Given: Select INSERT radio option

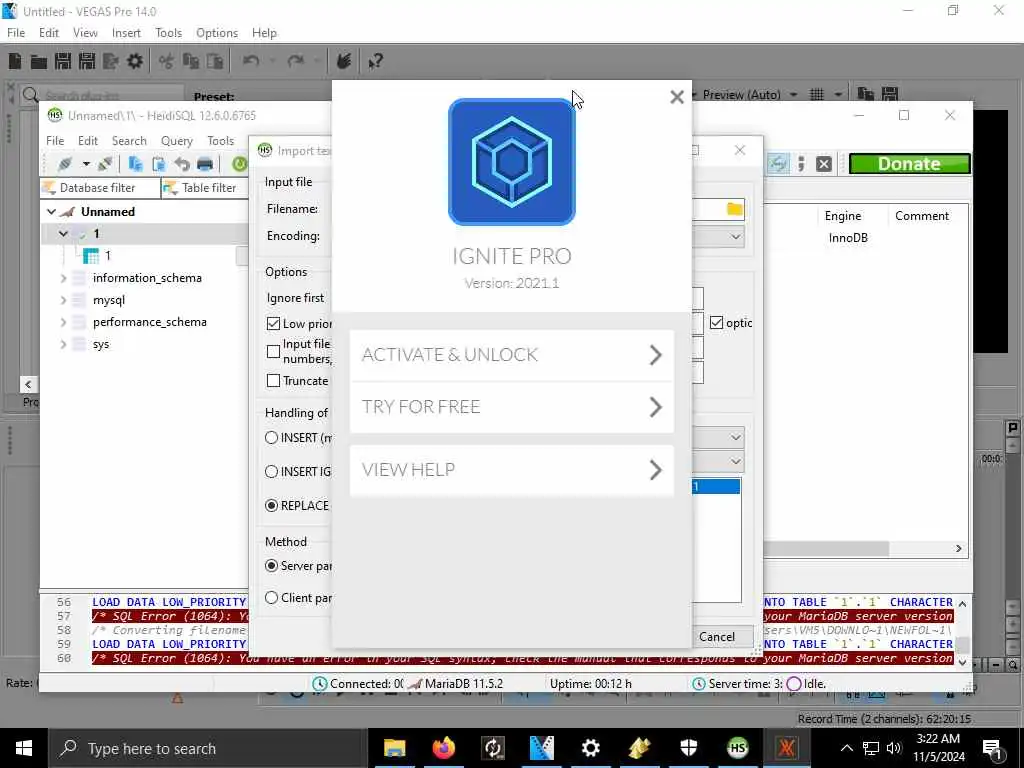Looking at the screenshot, I should 272,438.
